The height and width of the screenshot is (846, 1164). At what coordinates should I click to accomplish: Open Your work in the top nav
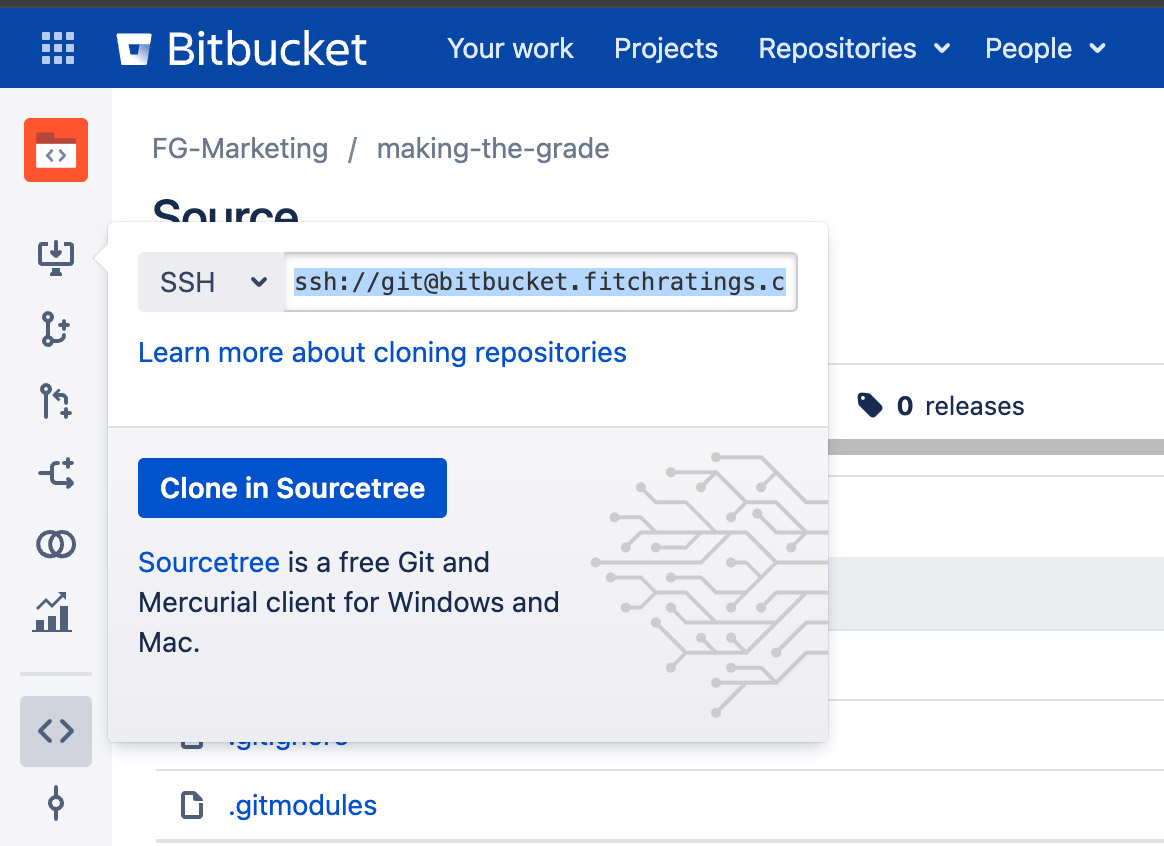510,49
